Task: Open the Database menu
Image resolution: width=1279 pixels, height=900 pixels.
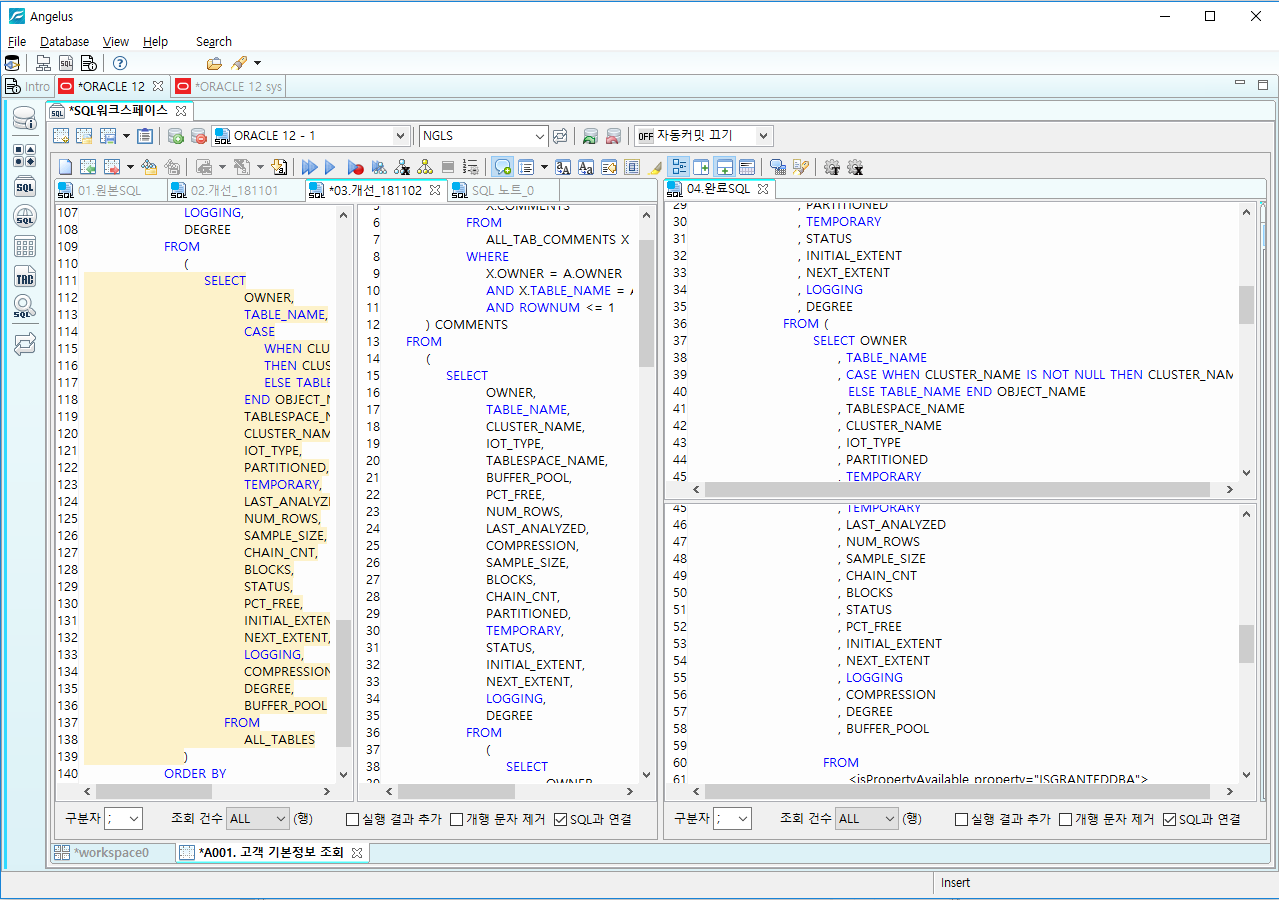Action: [64, 42]
